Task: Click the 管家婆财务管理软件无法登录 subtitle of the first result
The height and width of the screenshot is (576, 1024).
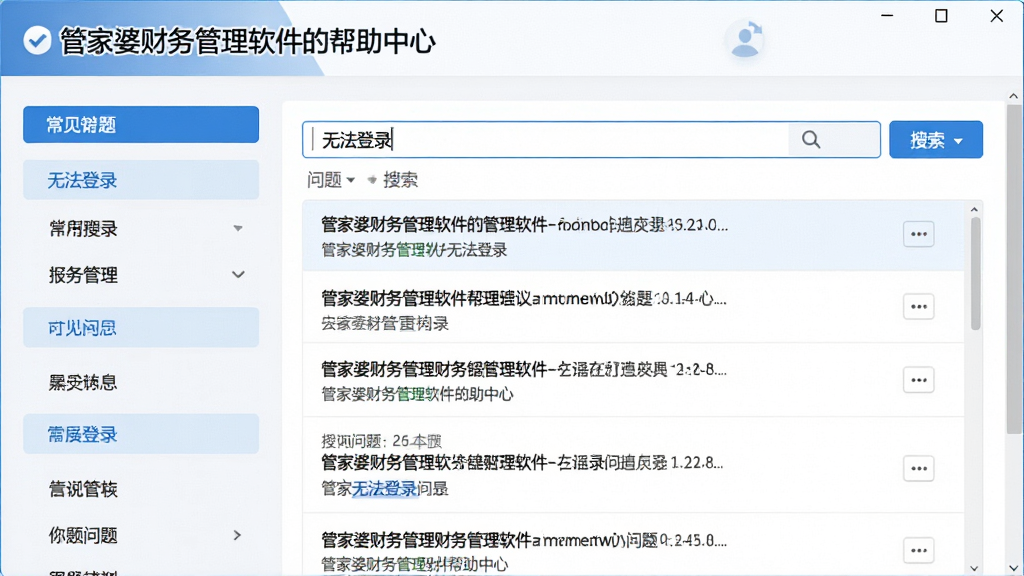Action: 414,250
